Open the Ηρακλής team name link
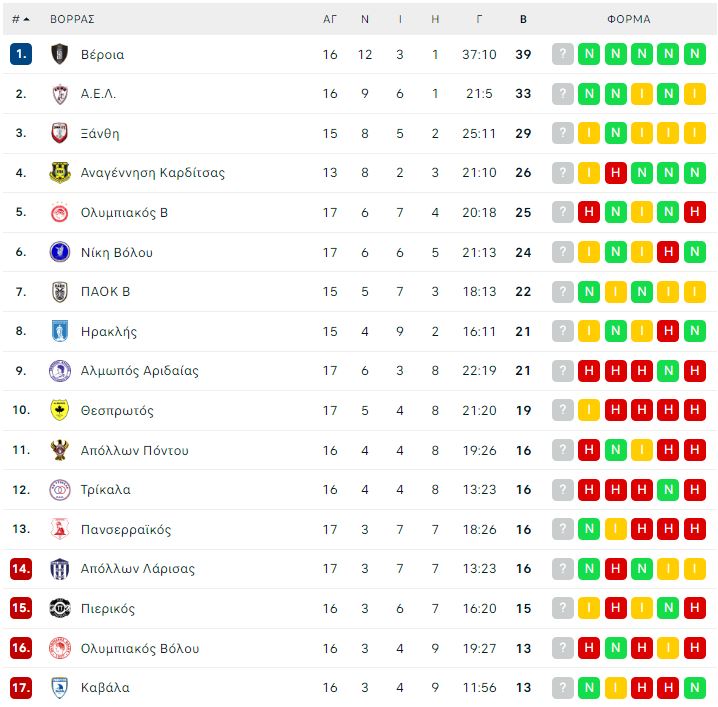Viewport: 718px width, 707px height. (x=109, y=332)
